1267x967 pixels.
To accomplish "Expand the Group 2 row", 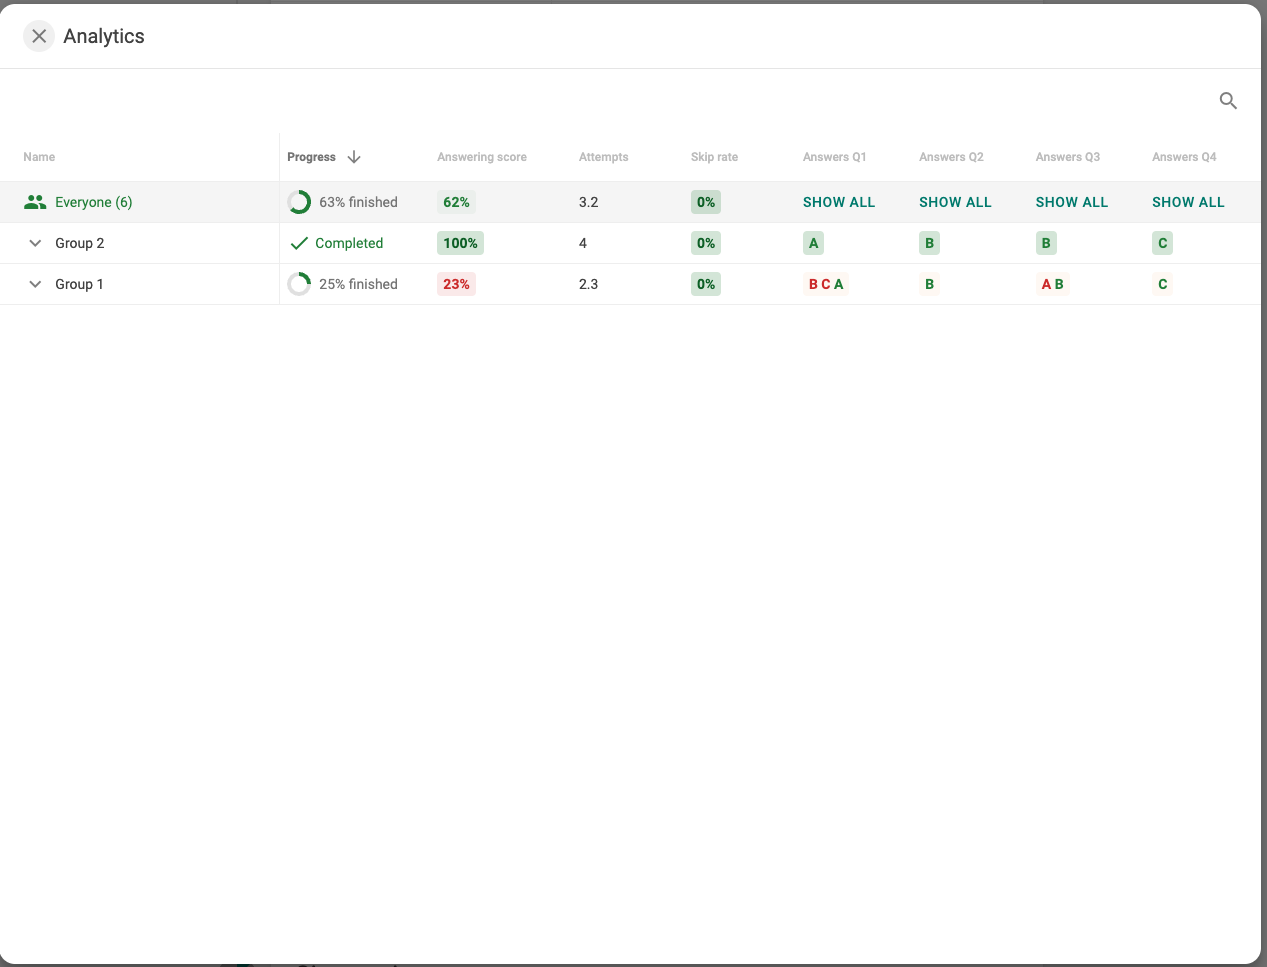I will 35,243.
